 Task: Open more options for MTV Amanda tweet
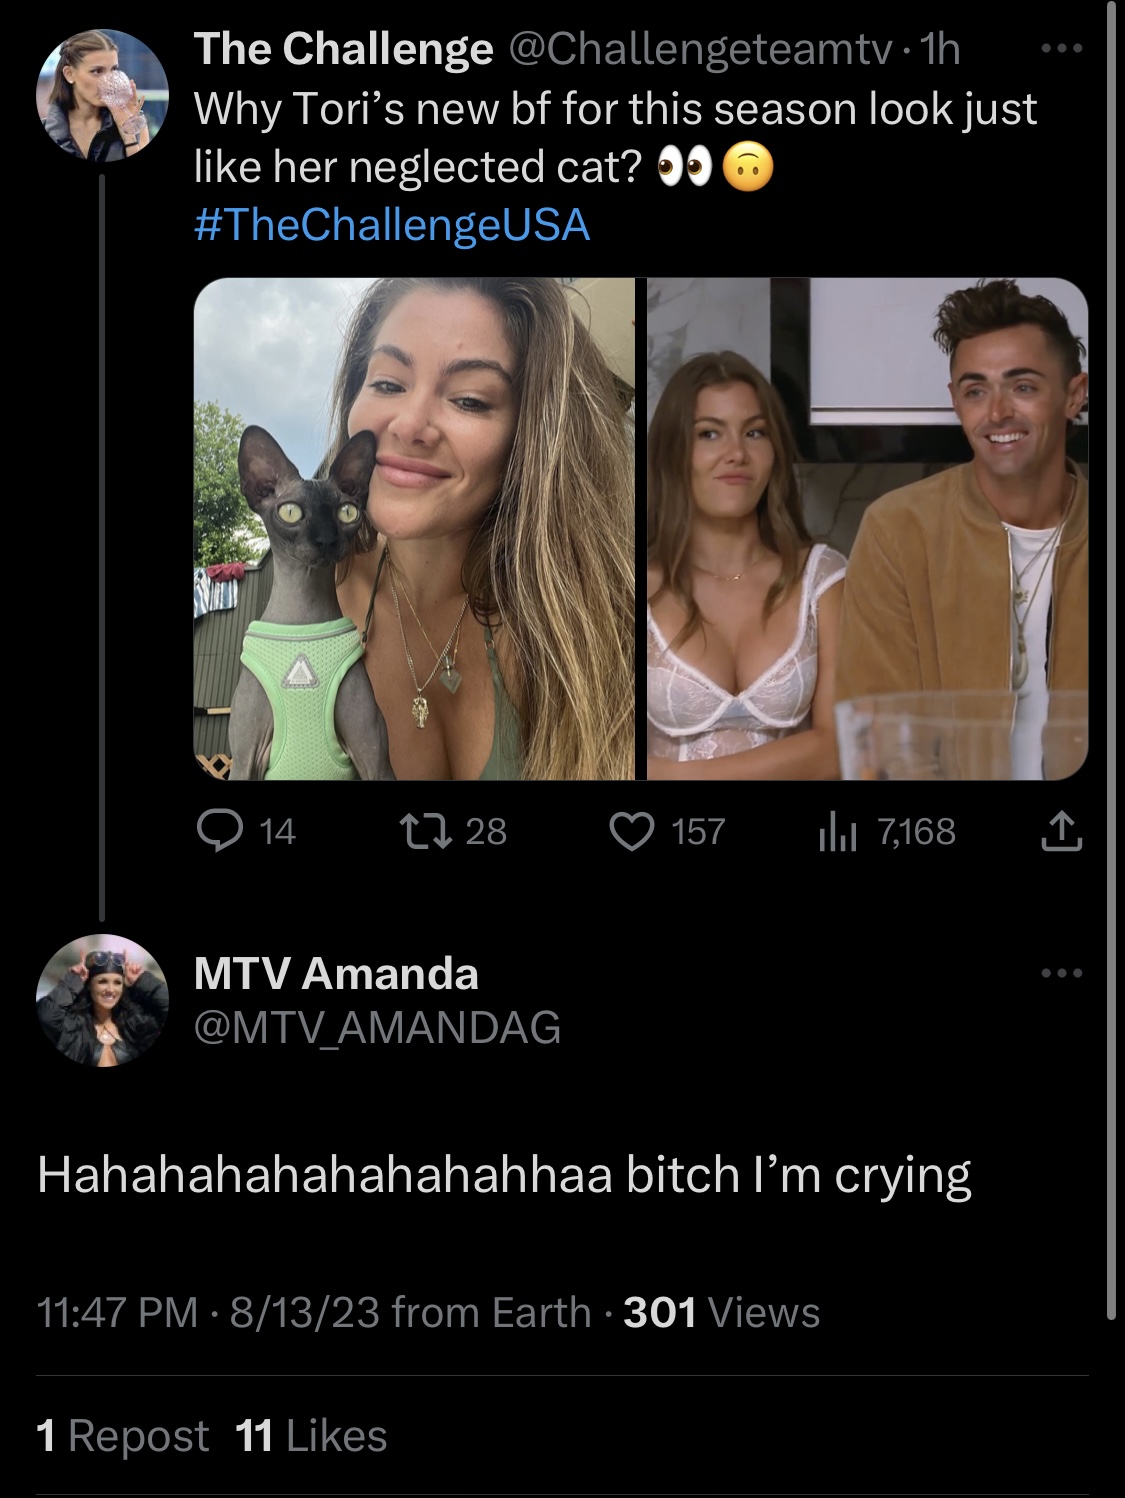[x=1061, y=973]
